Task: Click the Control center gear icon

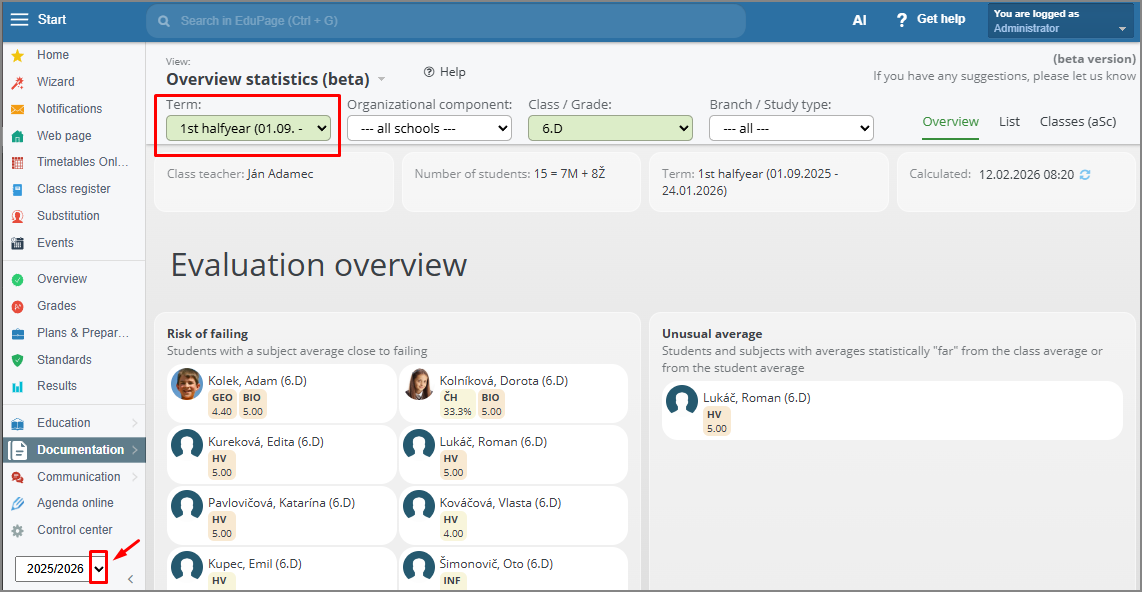Action: pyautogui.click(x=17, y=530)
